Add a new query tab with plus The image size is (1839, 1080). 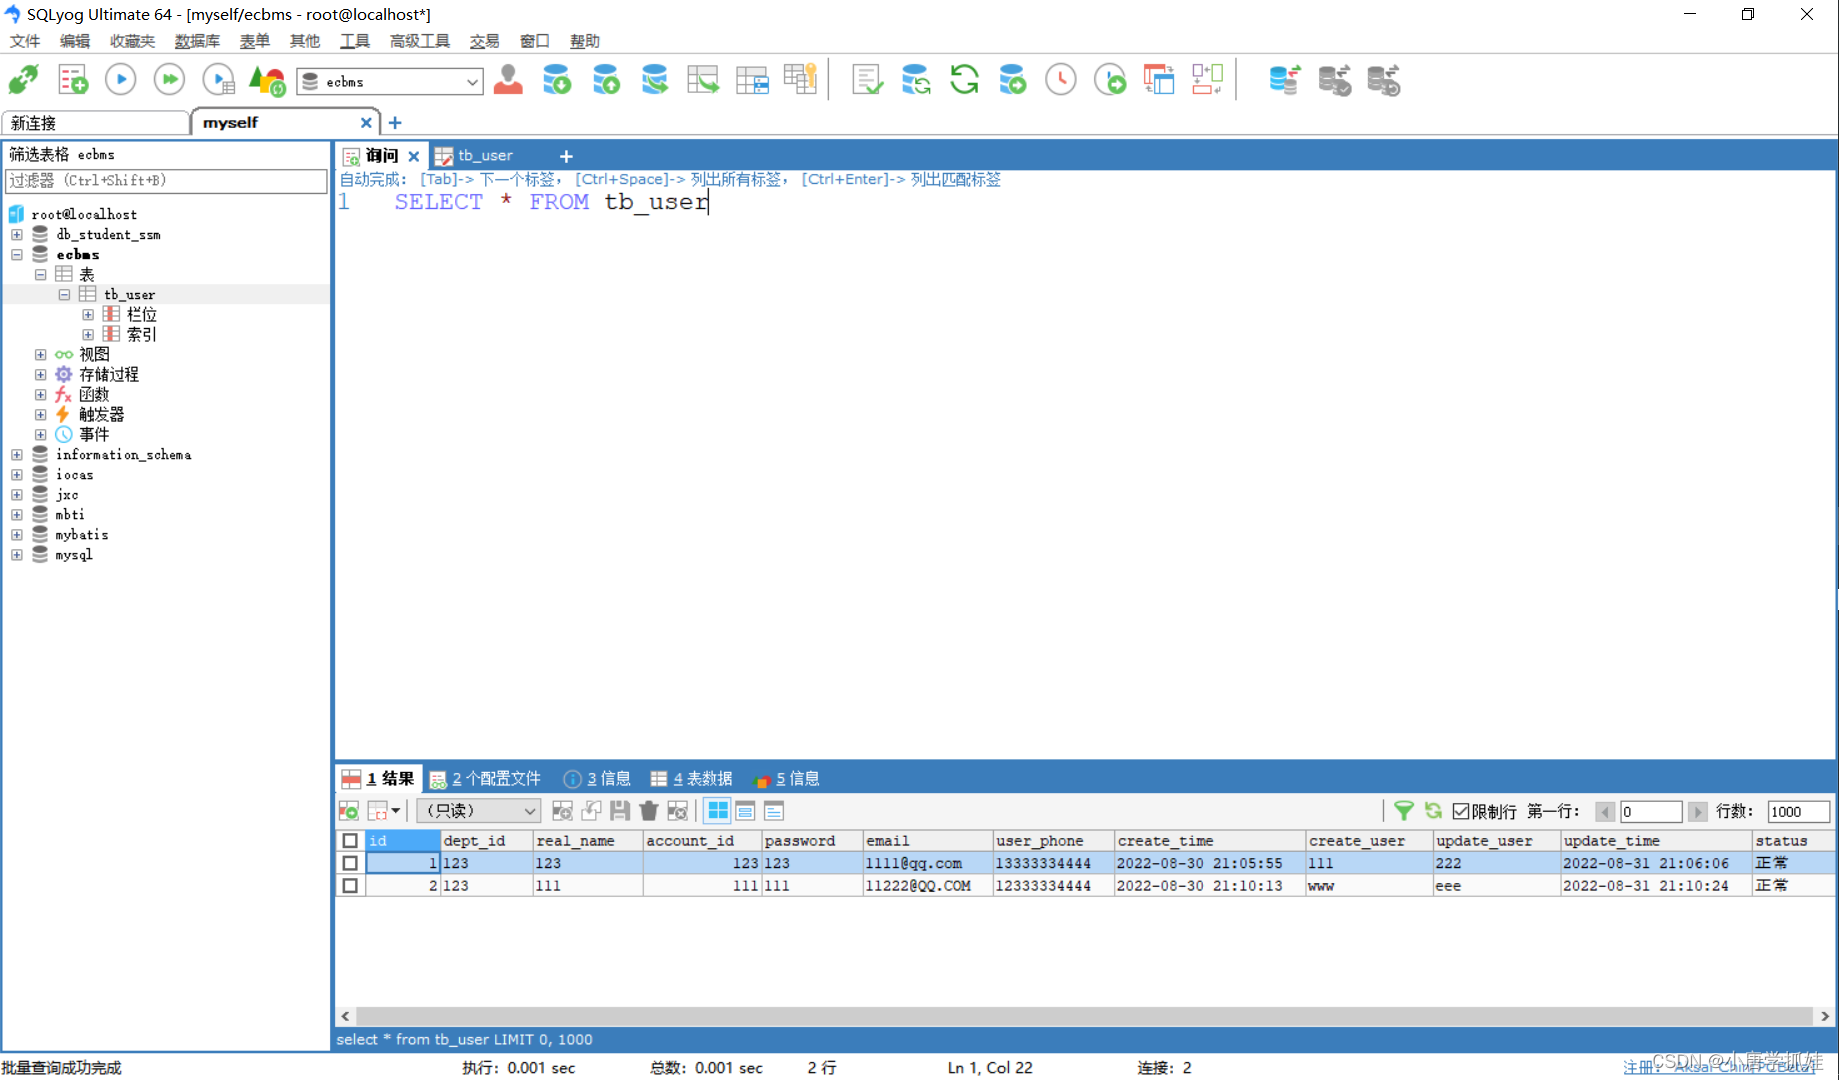pos(566,156)
